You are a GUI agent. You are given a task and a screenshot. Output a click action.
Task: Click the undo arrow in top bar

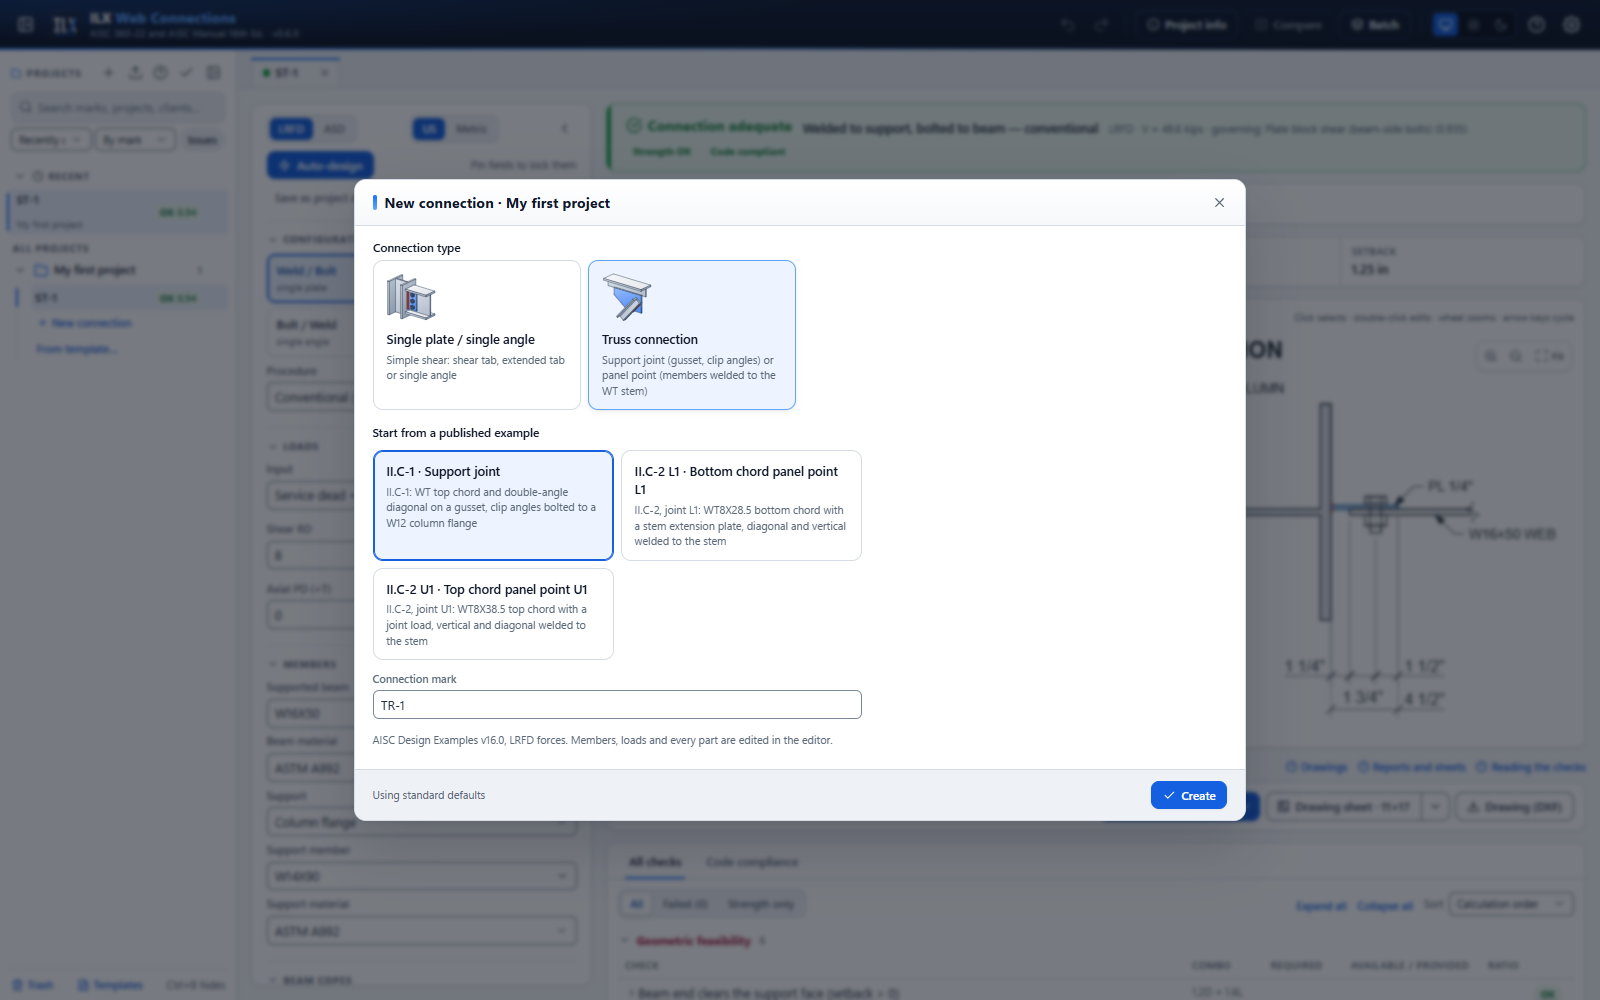(1068, 25)
